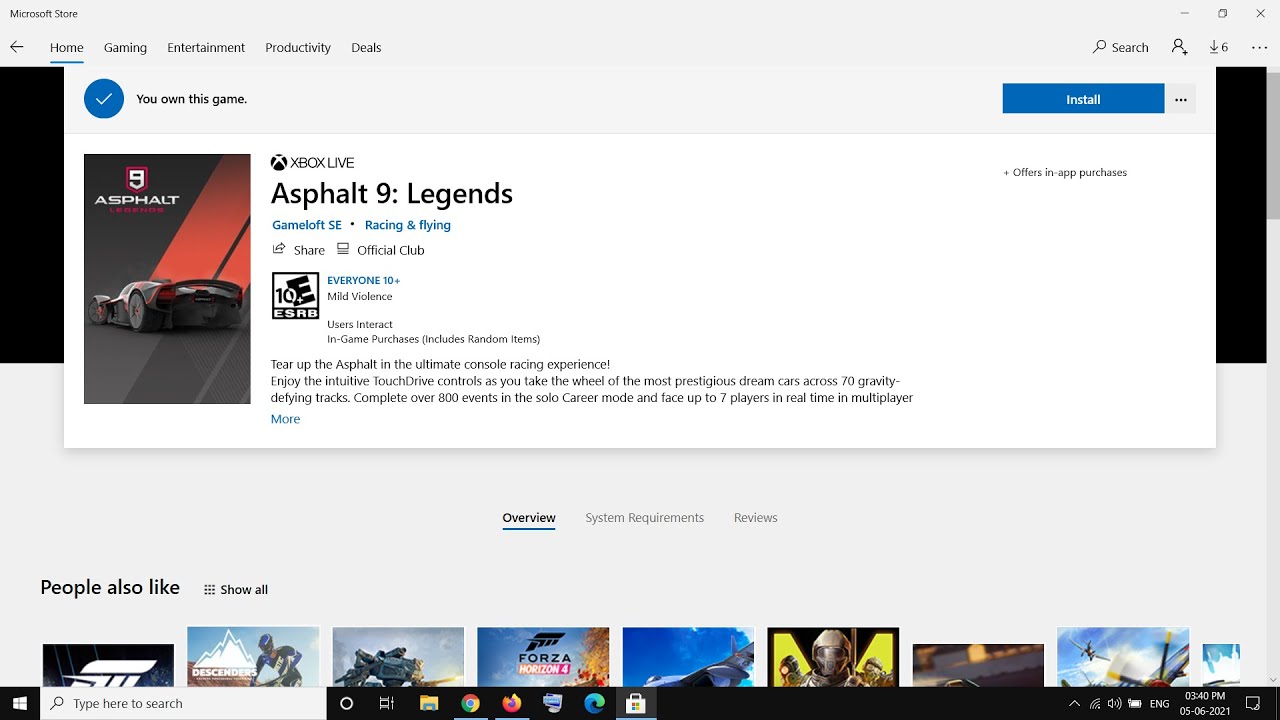This screenshot has width=1280, height=720.
Task: Click the taskbar search box
Action: point(183,704)
